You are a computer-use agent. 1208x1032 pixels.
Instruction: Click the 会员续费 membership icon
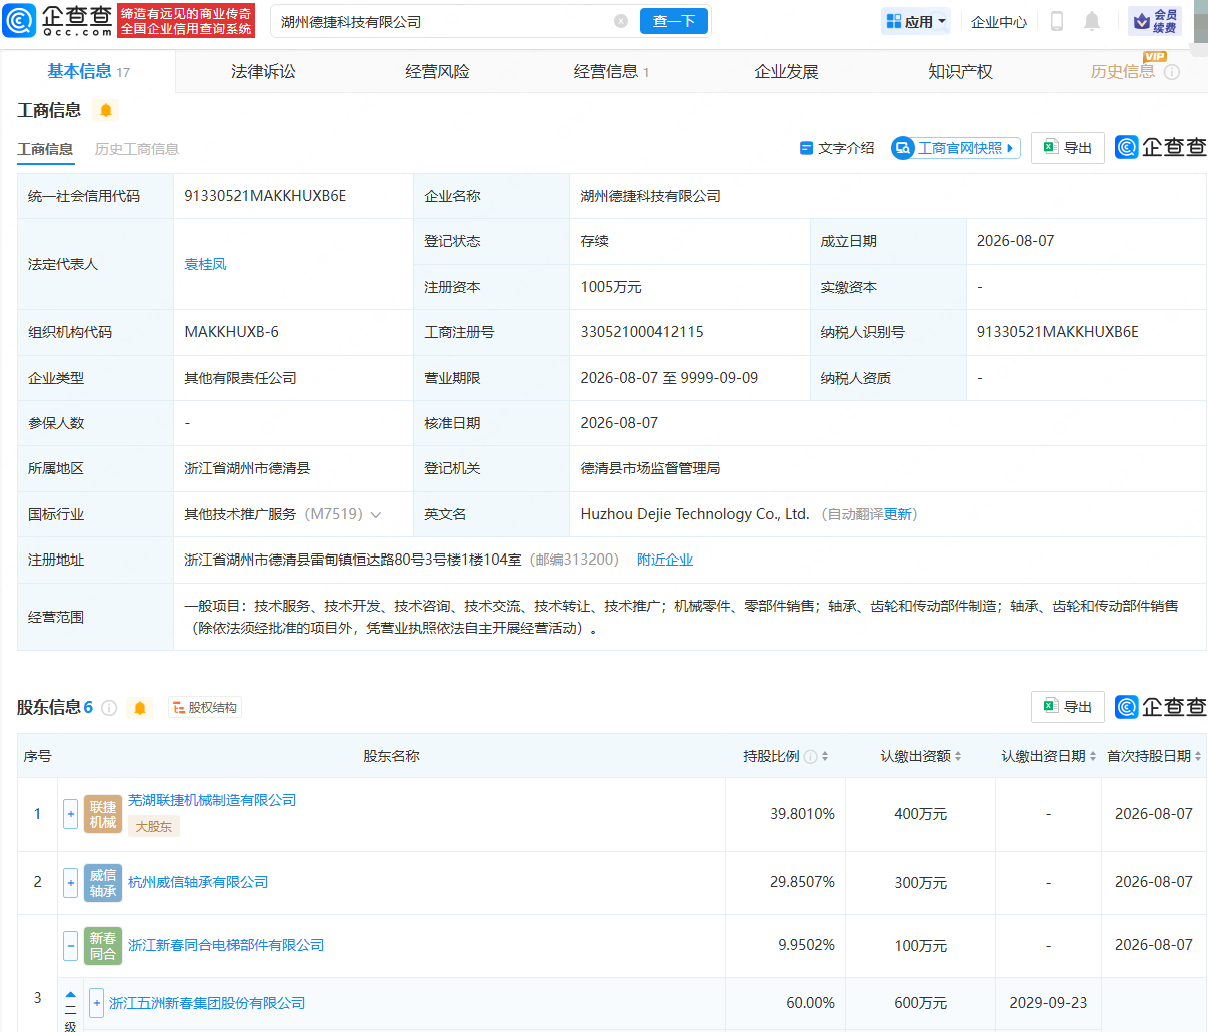(x=1155, y=21)
